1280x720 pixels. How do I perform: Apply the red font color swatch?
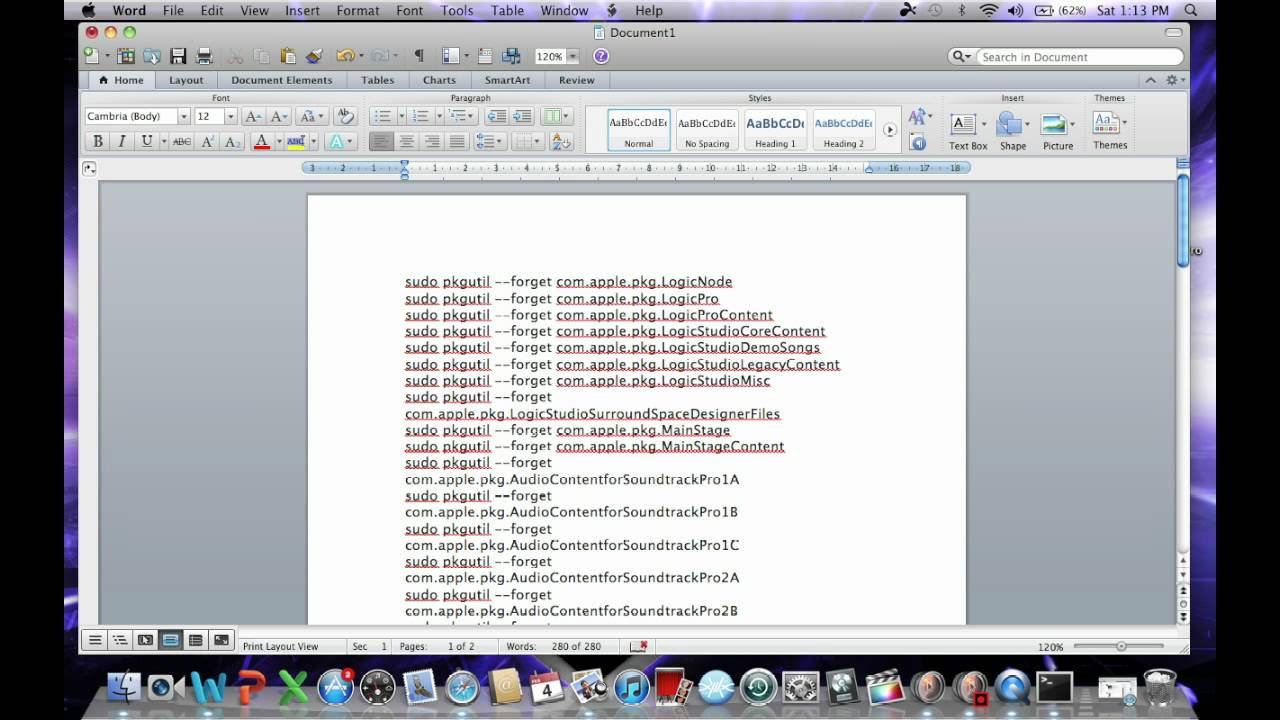(x=261, y=142)
